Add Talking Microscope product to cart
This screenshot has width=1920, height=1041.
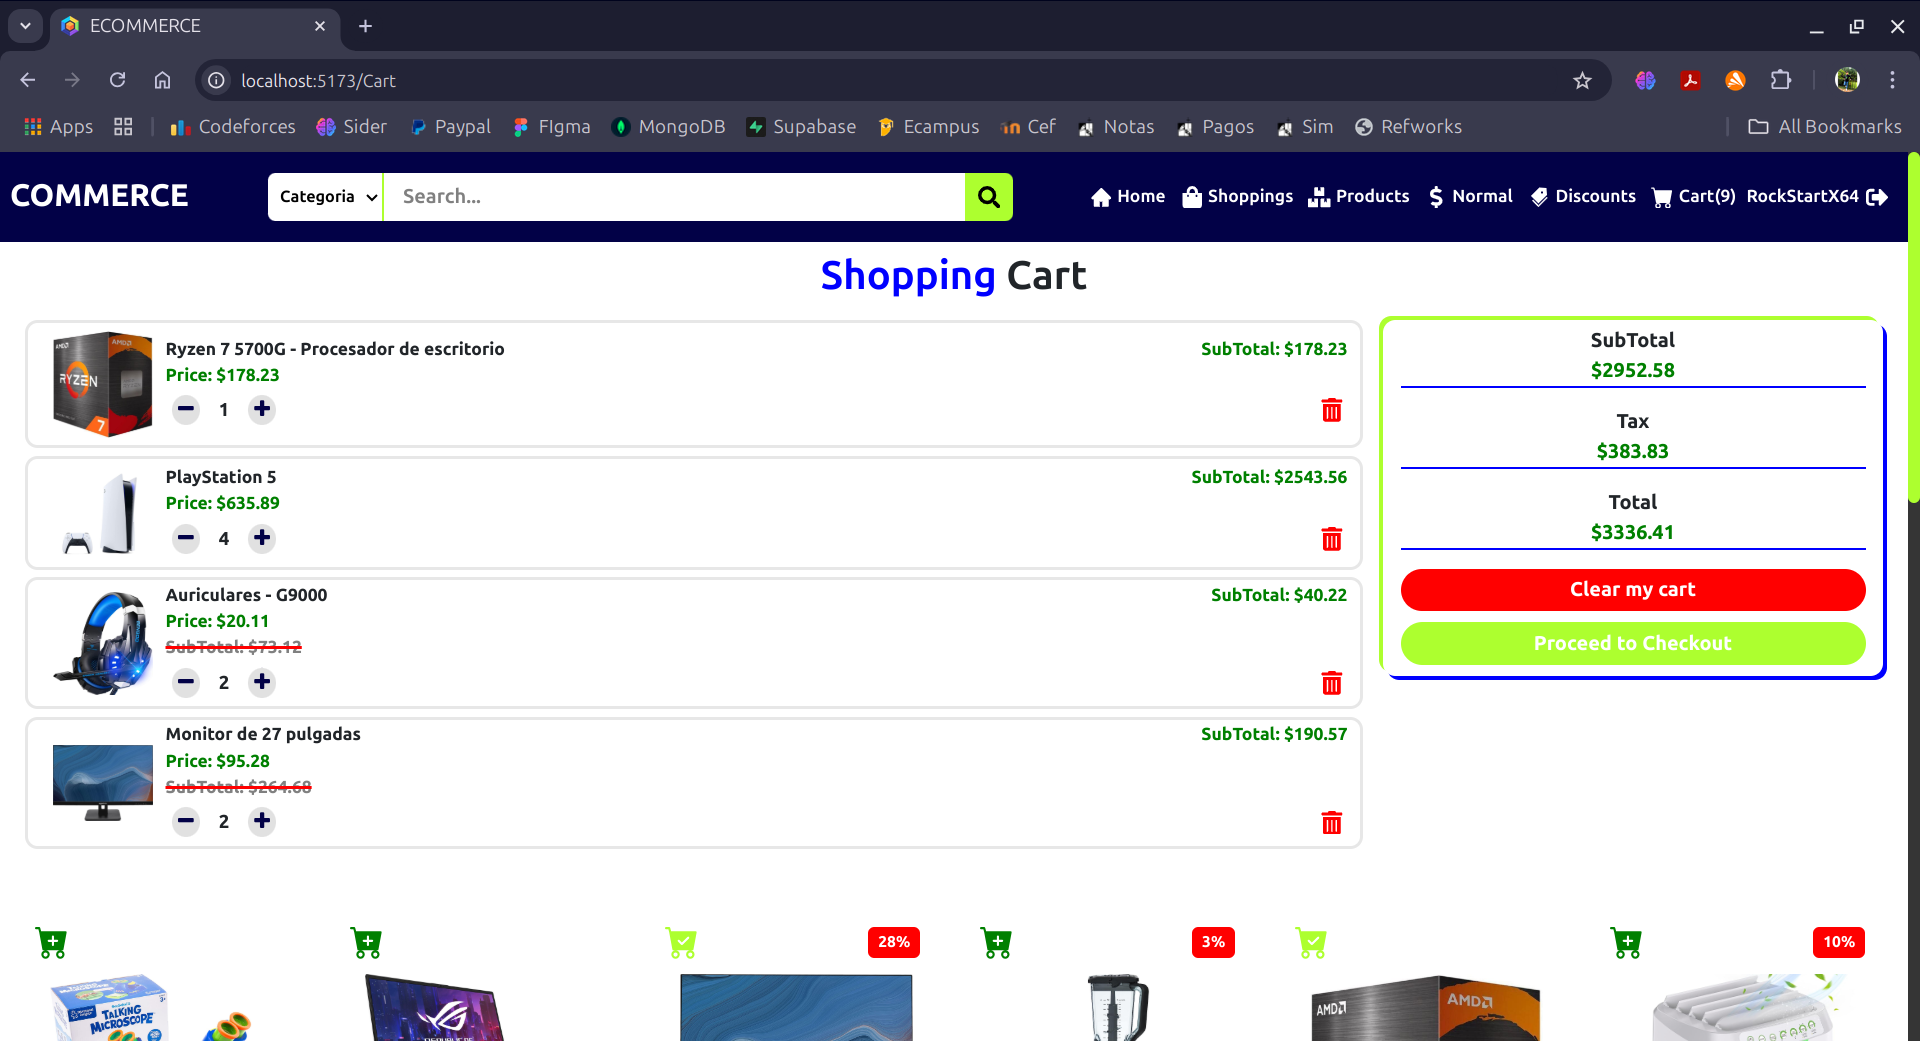[52, 943]
